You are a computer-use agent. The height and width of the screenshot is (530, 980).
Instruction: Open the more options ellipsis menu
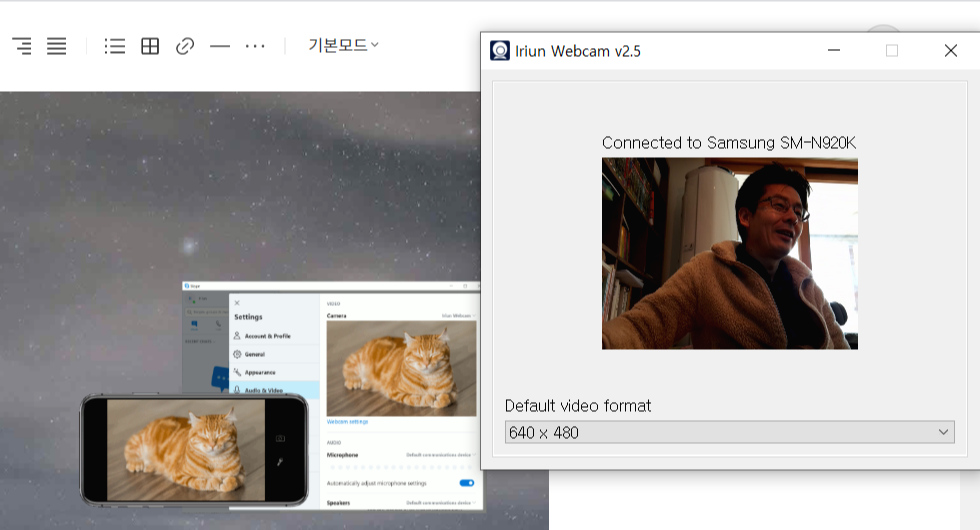click(x=255, y=46)
